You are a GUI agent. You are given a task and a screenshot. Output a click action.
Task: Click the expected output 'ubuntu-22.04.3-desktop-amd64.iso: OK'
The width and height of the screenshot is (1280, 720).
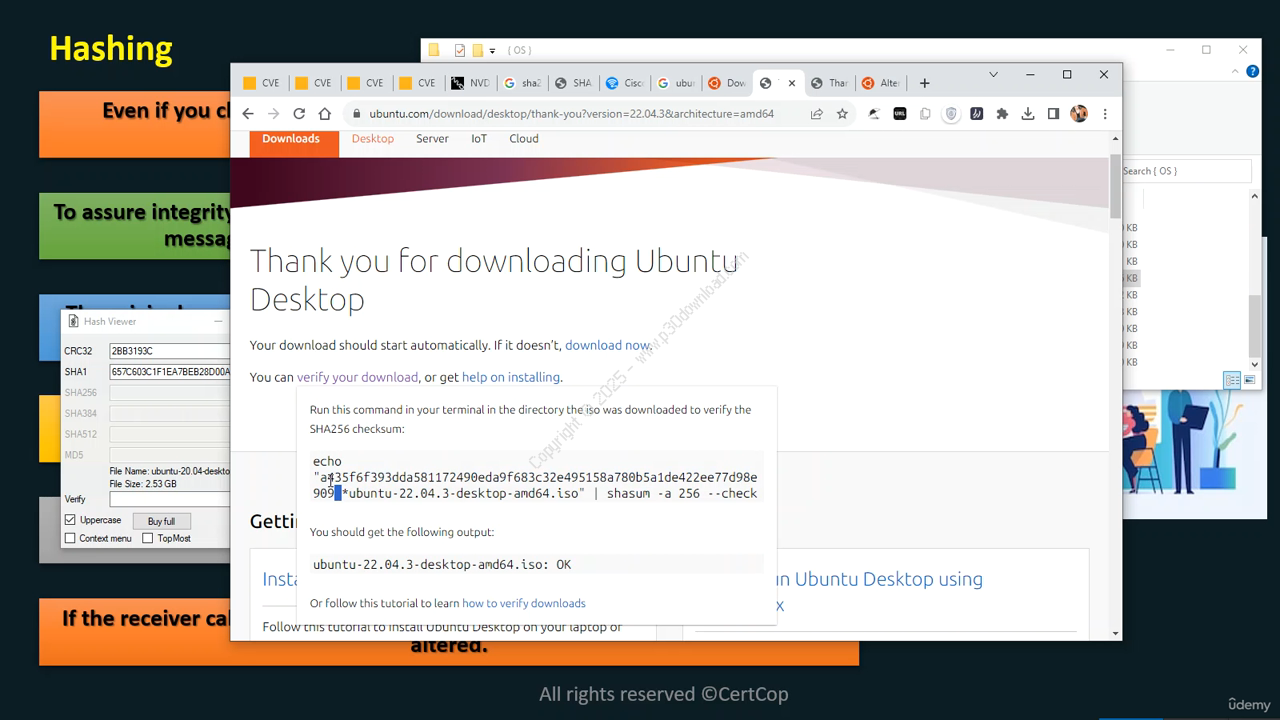pos(442,565)
